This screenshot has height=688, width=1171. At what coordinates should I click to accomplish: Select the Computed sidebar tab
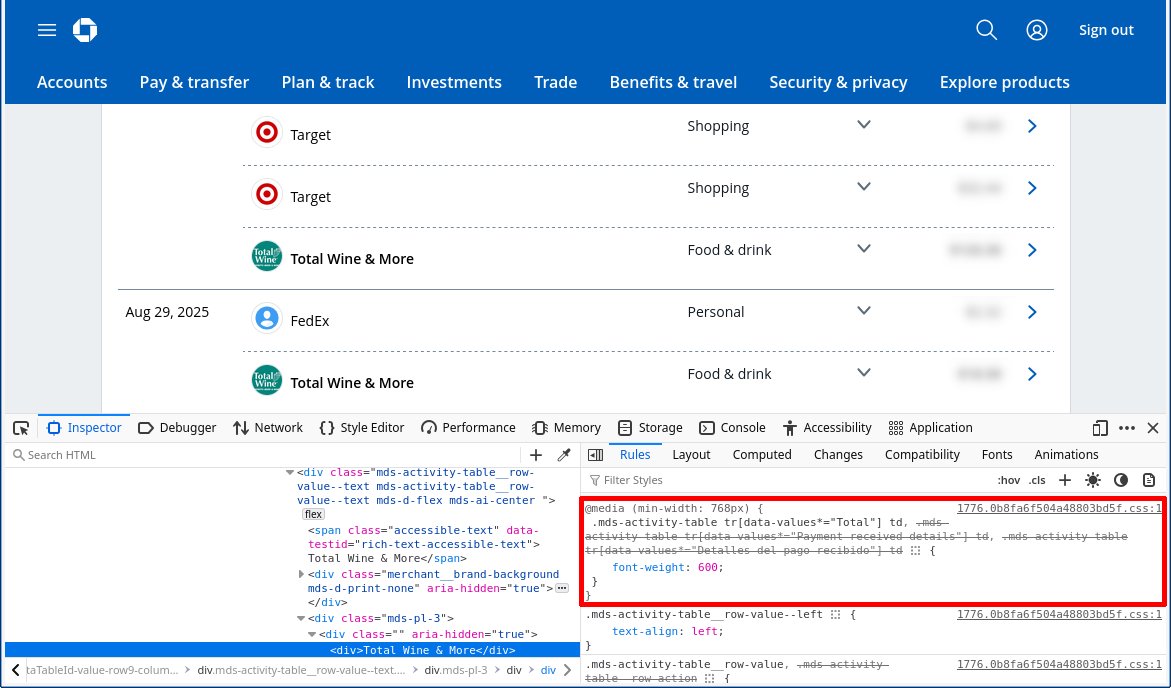762,455
